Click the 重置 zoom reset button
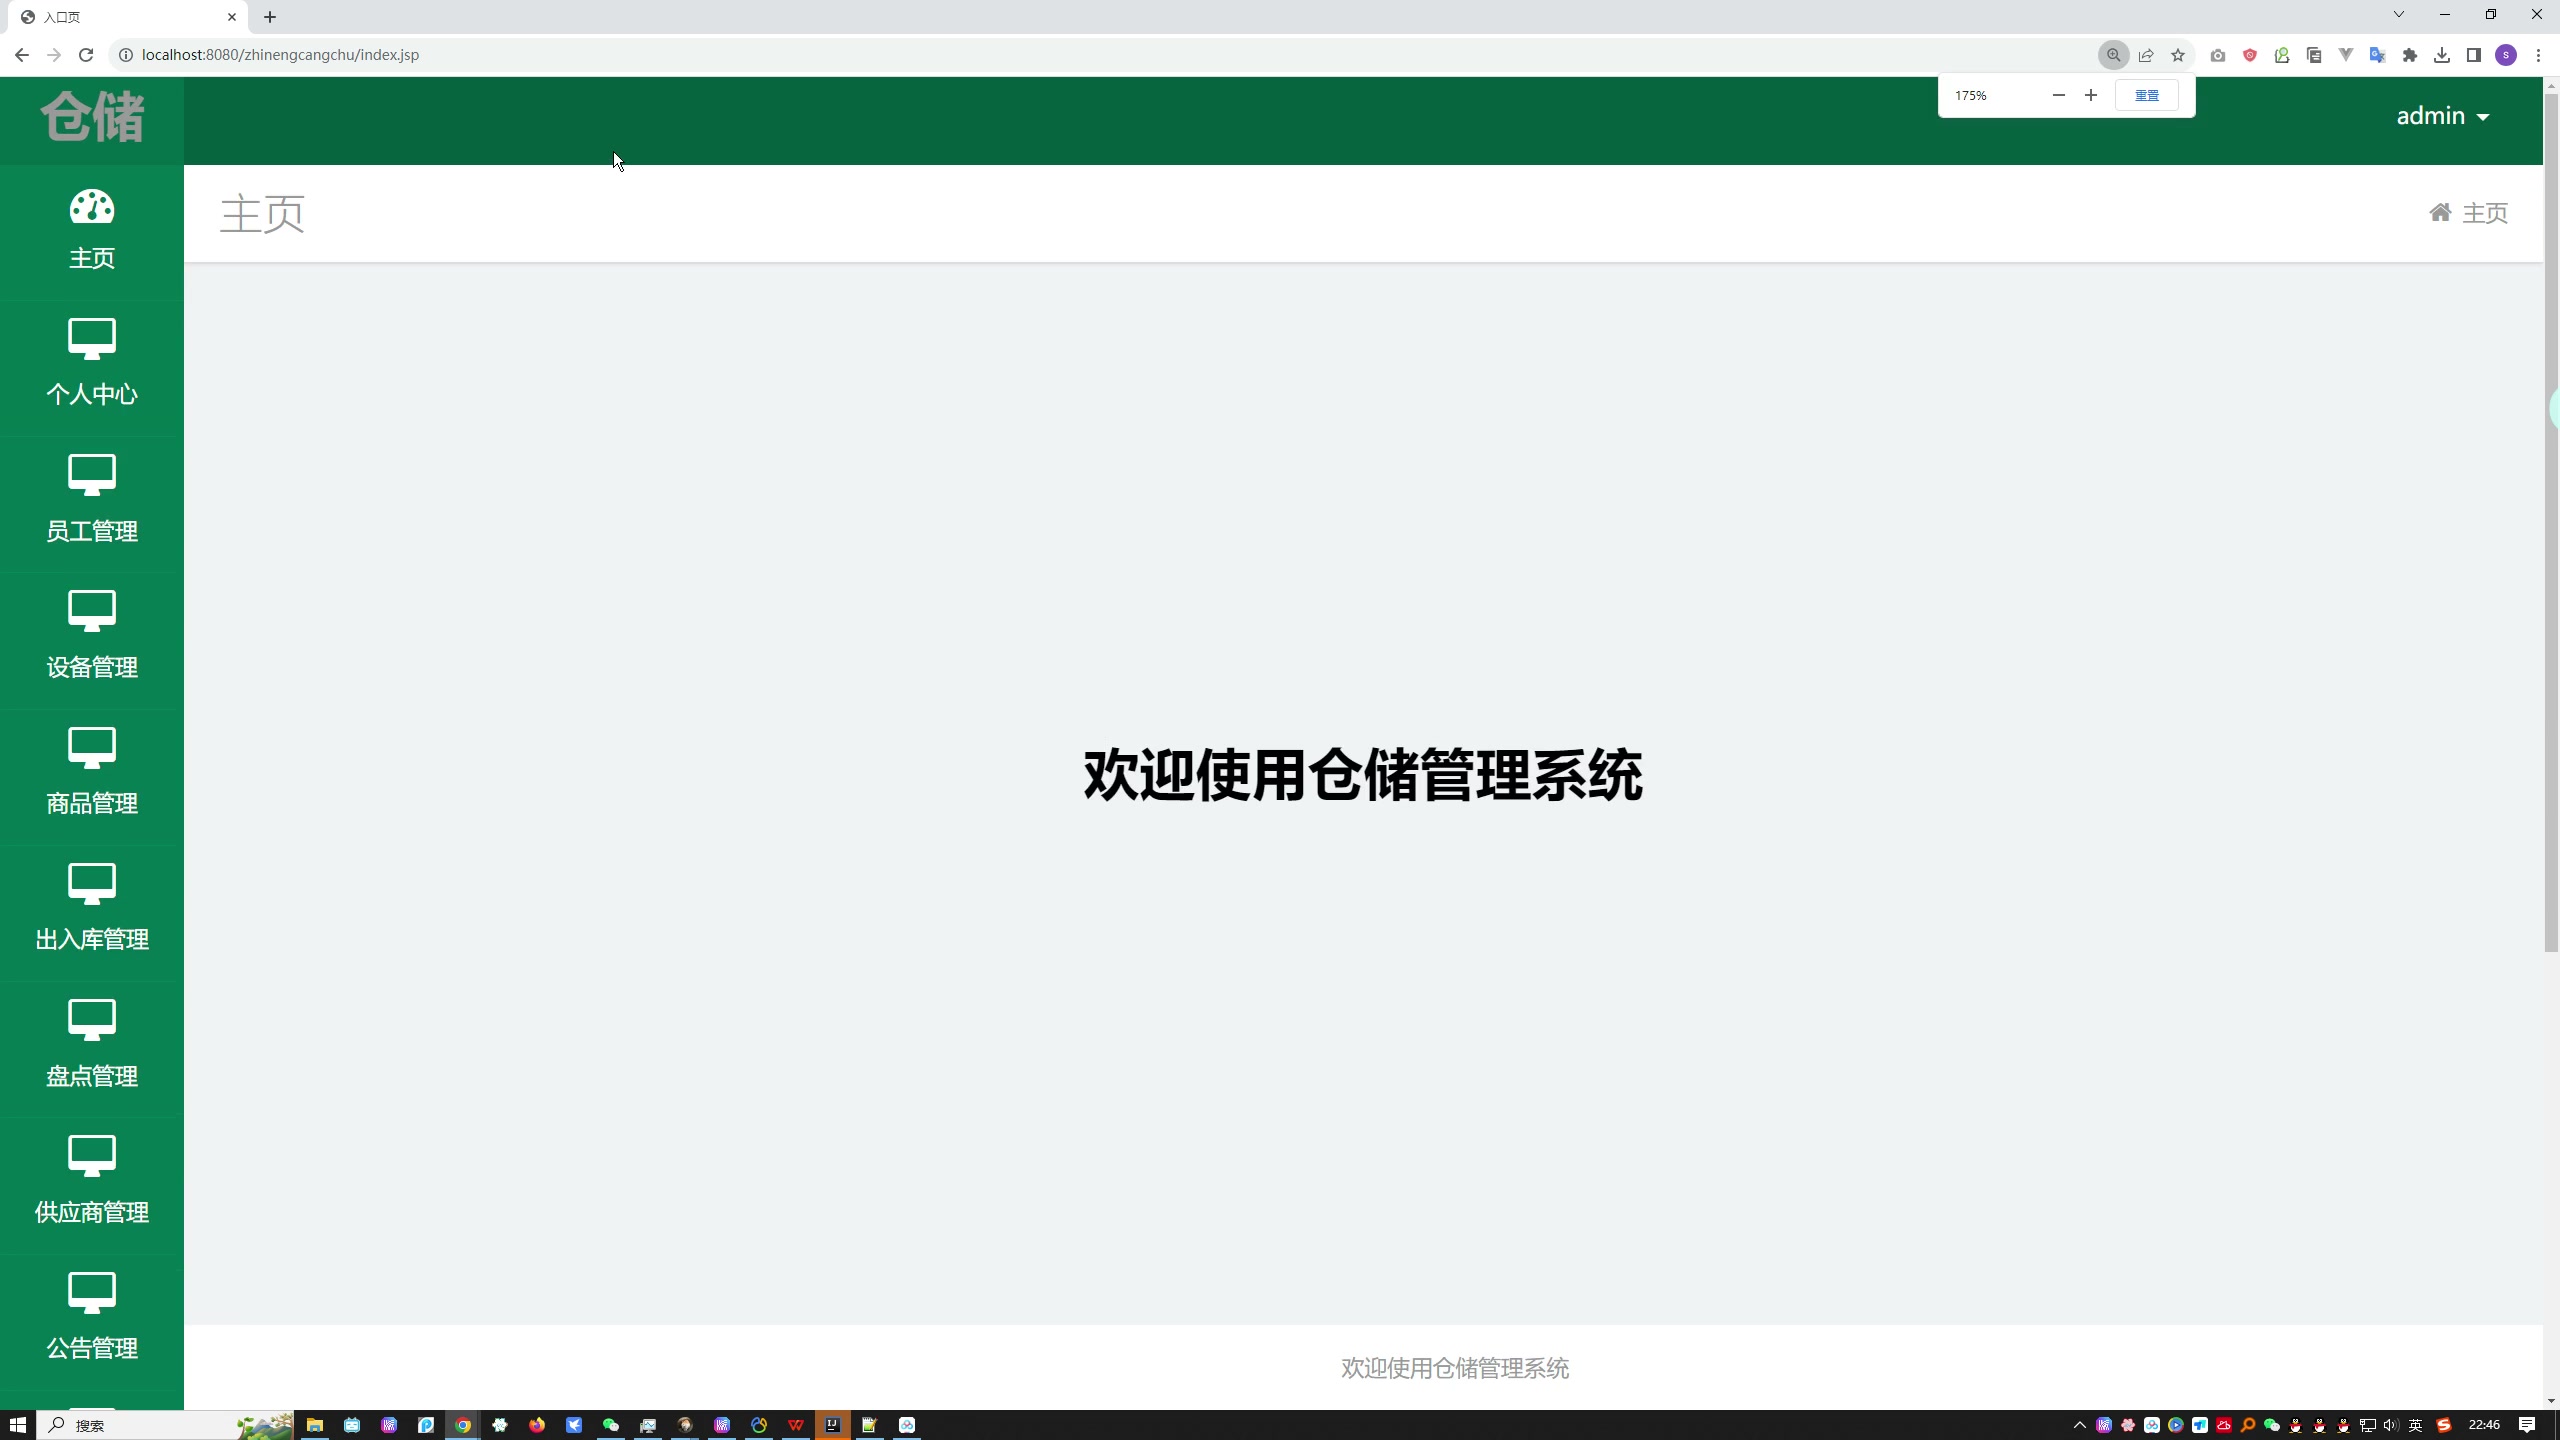 click(x=2147, y=95)
